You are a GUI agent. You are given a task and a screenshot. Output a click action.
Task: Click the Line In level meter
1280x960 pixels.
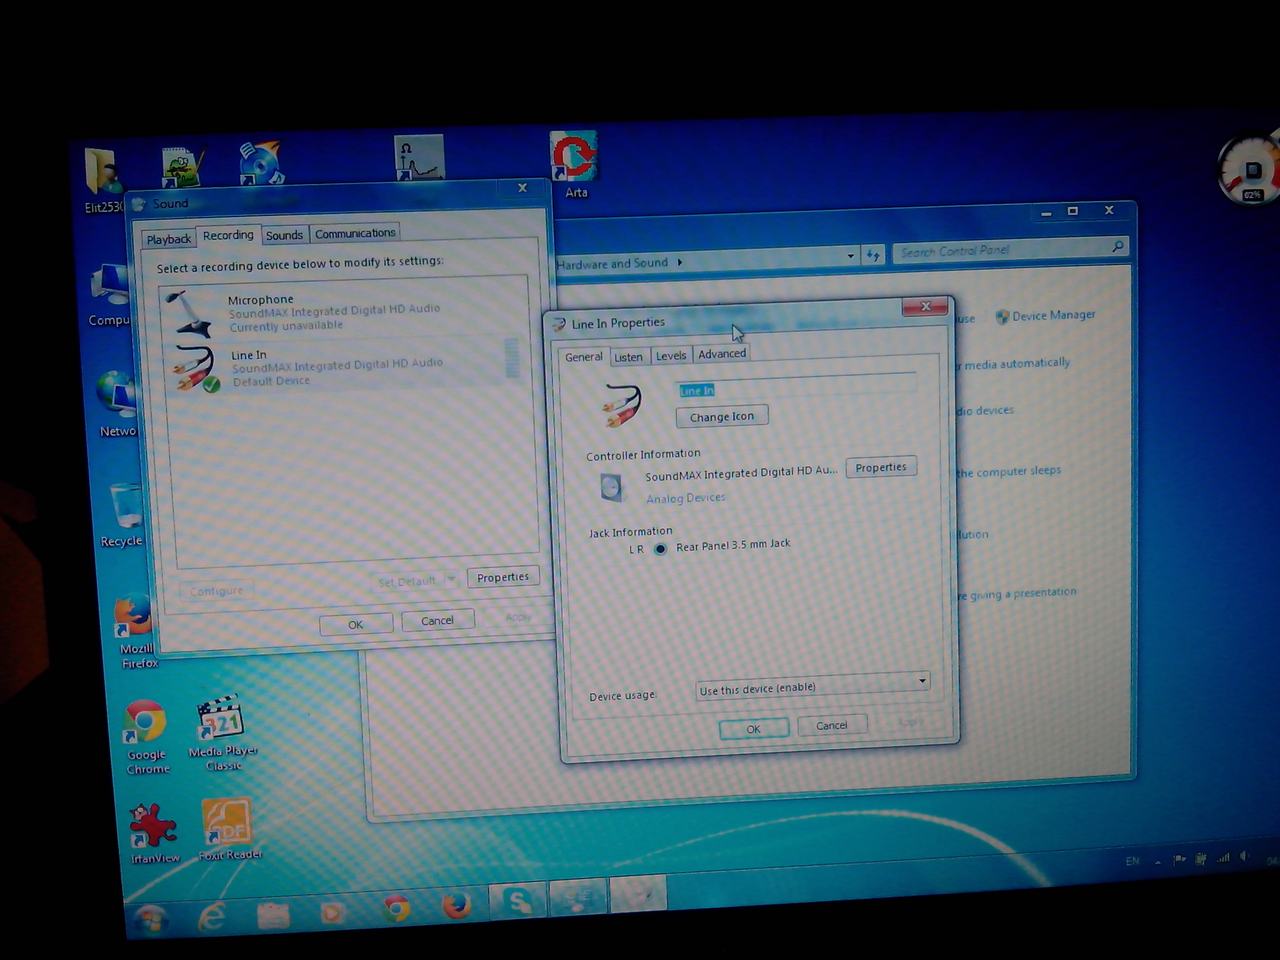pos(512,359)
